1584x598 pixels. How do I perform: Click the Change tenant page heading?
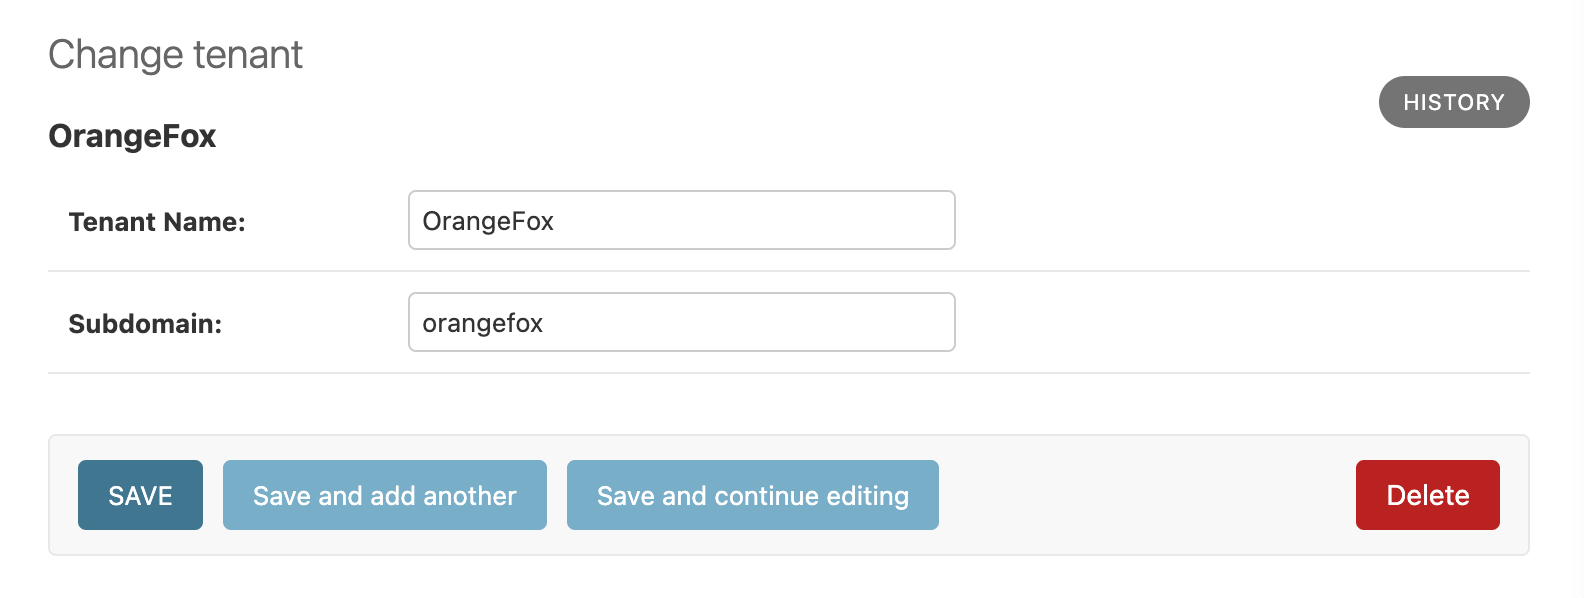[175, 54]
